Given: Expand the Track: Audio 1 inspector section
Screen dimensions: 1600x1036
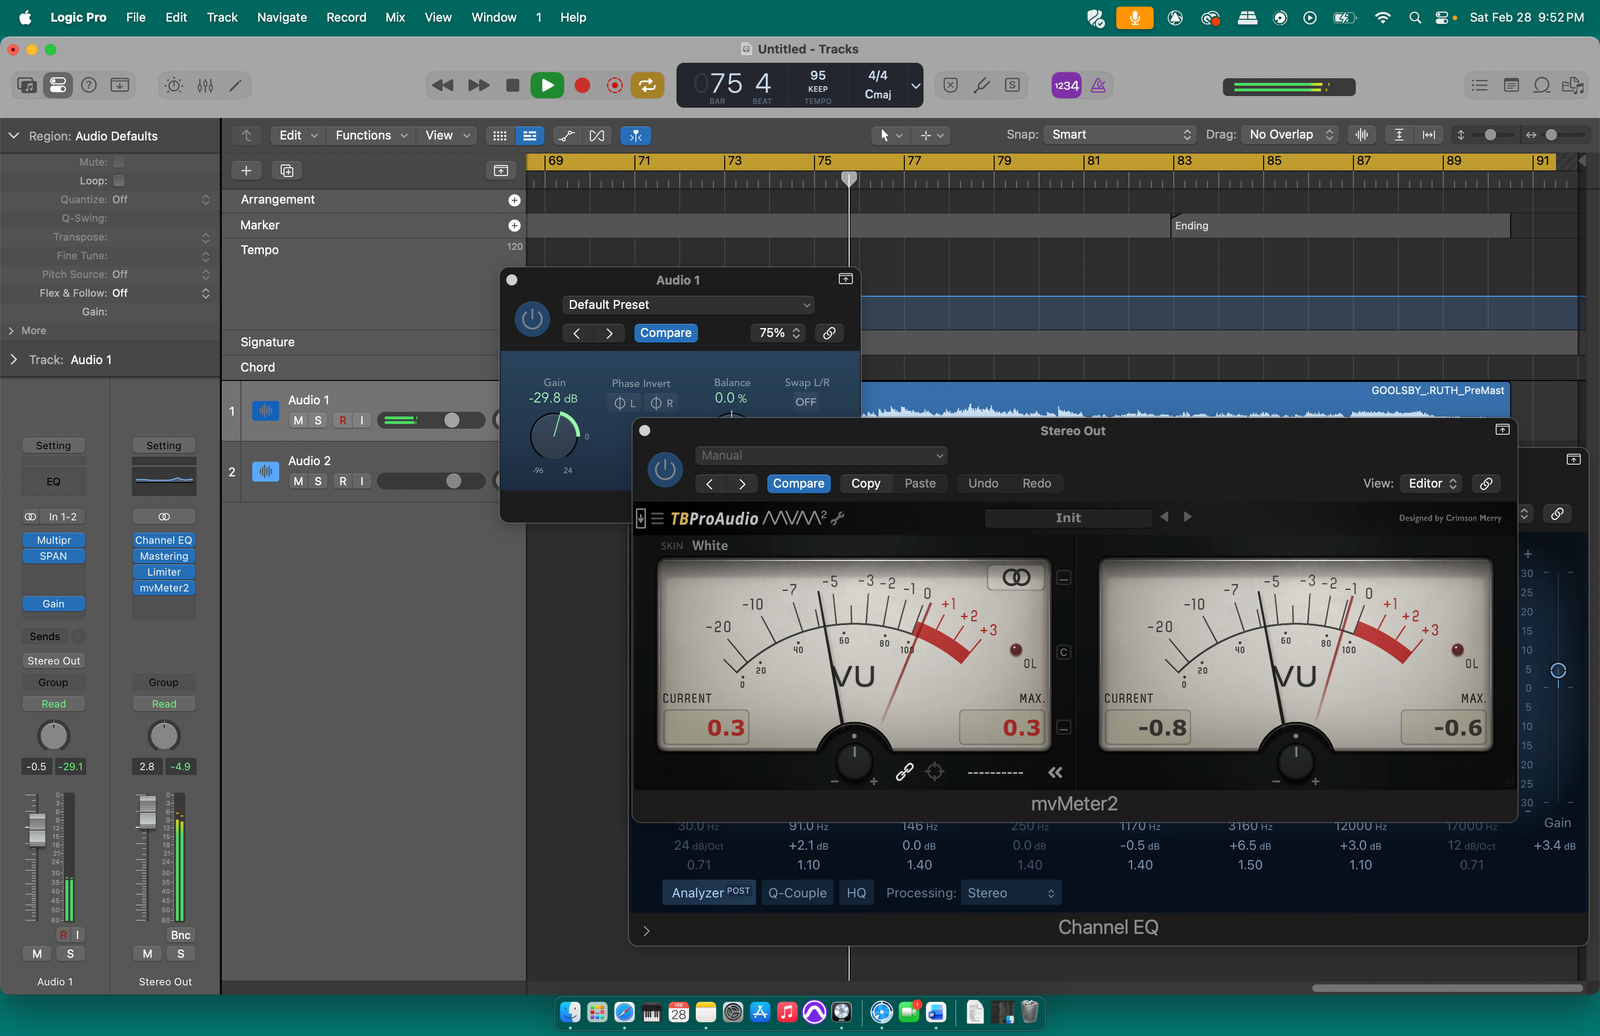Looking at the screenshot, I should tap(14, 360).
